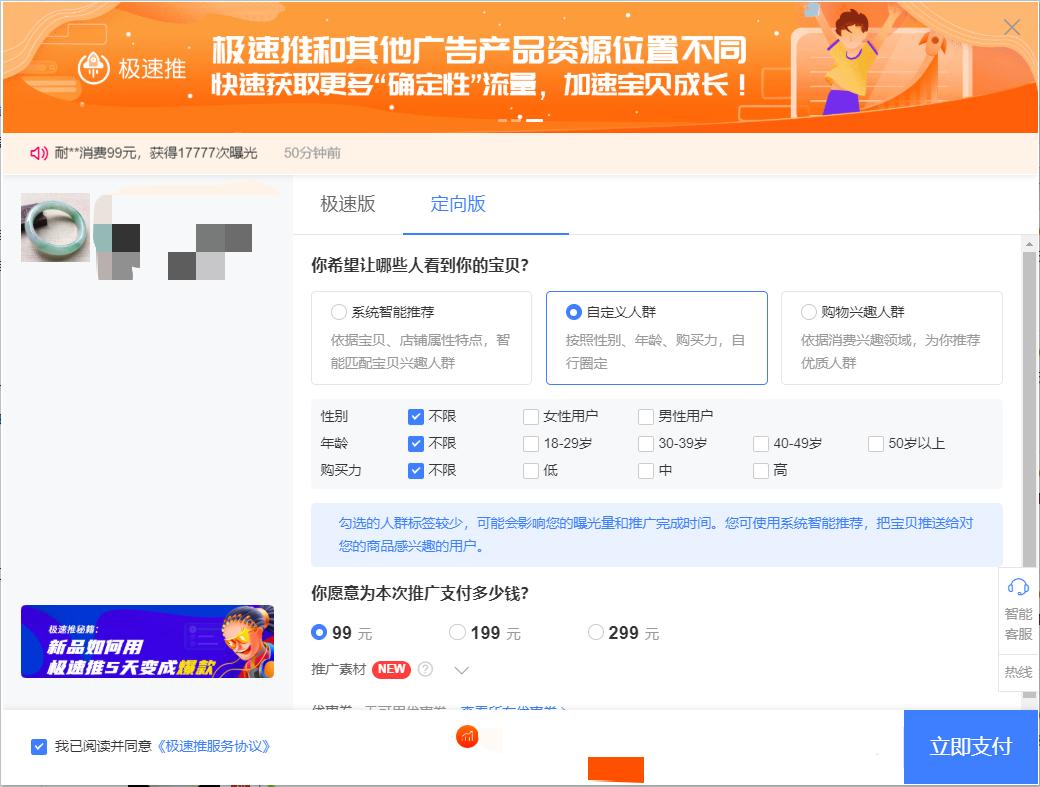Click the 热线 hotline entry
Viewport: 1040px width, 787px height.
click(1018, 672)
